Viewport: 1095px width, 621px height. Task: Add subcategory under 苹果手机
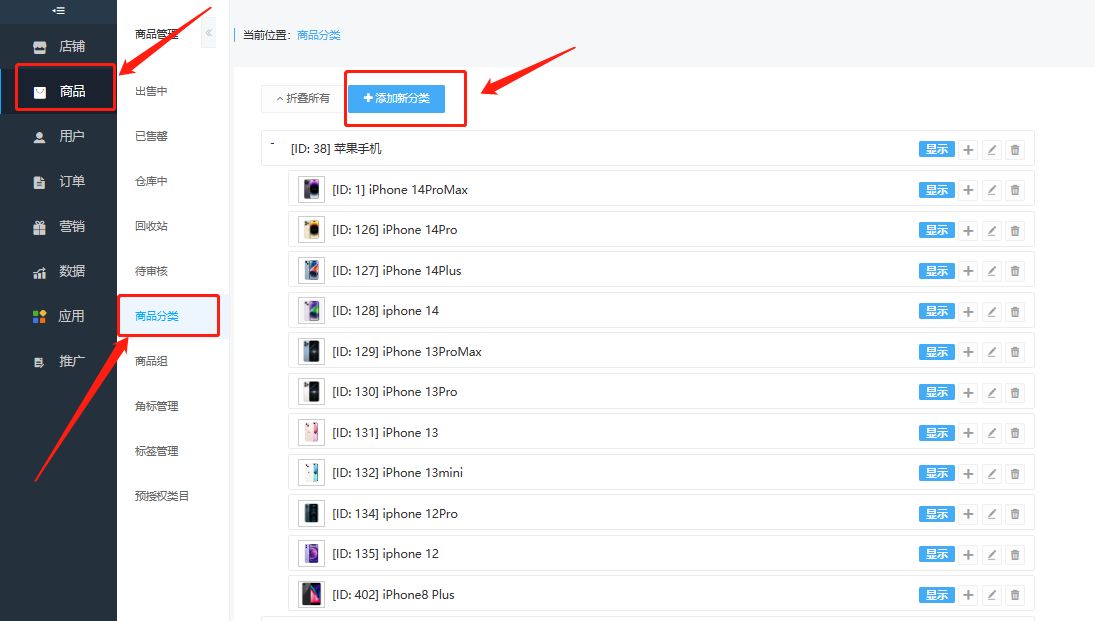click(x=968, y=149)
